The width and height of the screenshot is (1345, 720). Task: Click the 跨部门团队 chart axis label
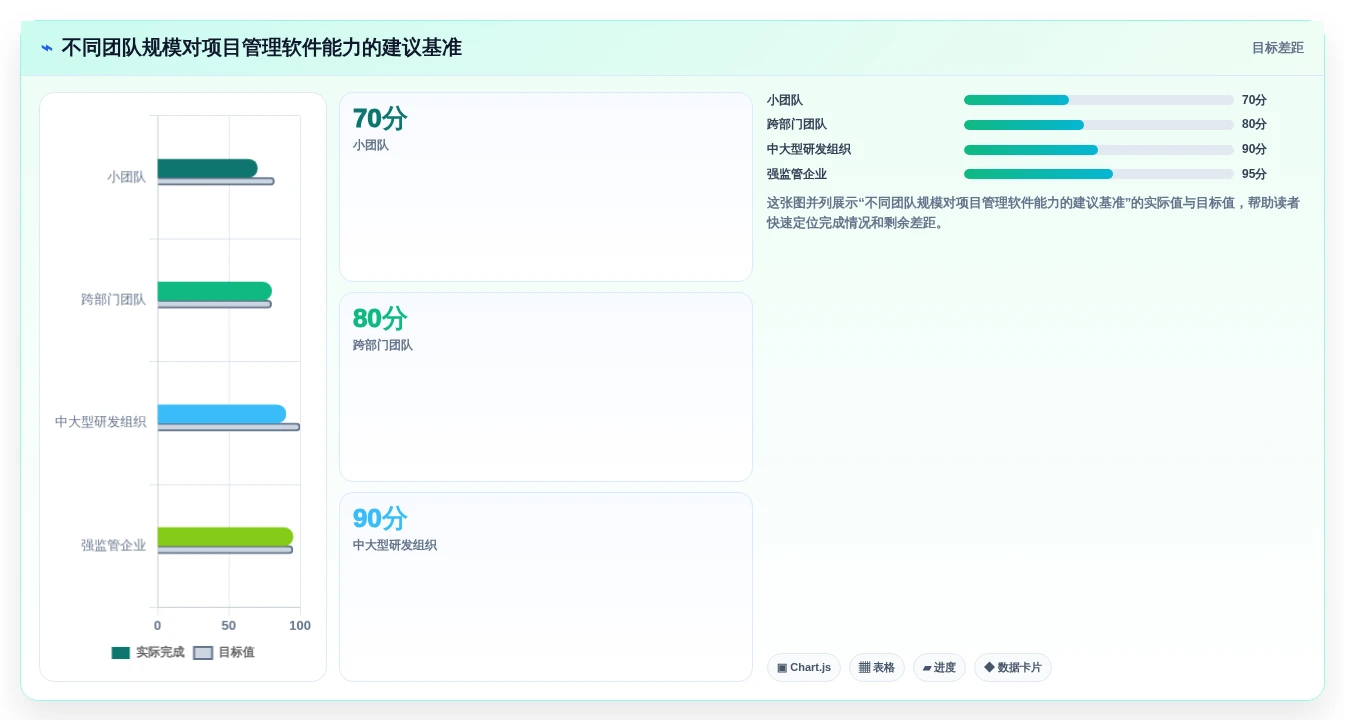click(114, 299)
